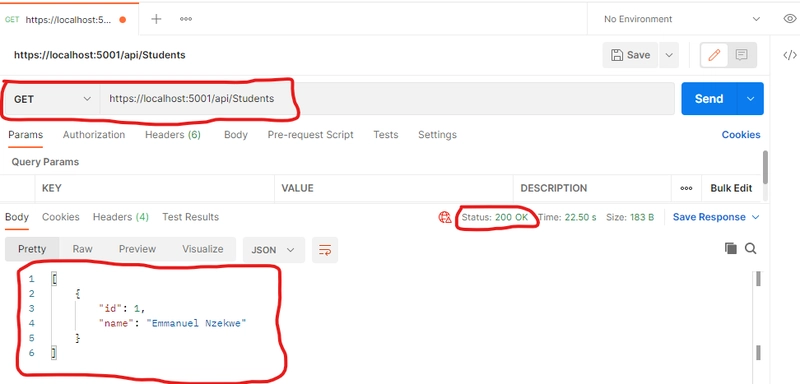Open the comments icon beside pencil
The image size is (800, 384).
tap(741, 55)
